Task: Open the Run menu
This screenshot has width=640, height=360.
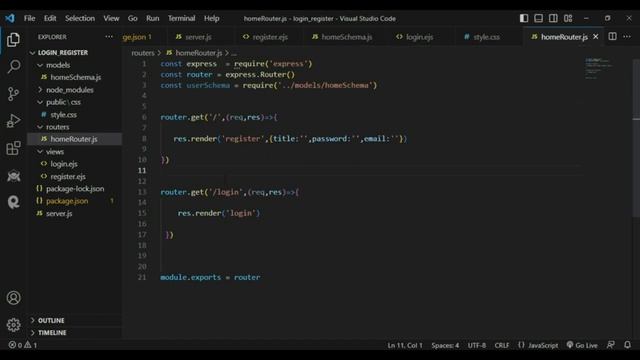Action: [153, 18]
